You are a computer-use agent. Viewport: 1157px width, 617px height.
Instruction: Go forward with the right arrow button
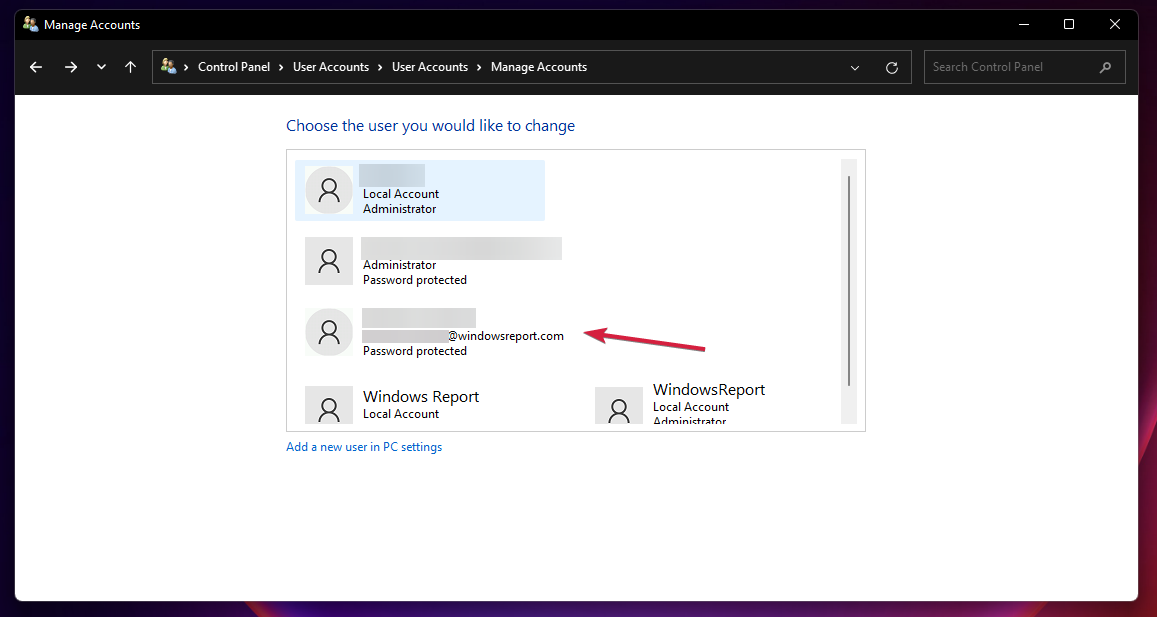click(x=71, y=67)
